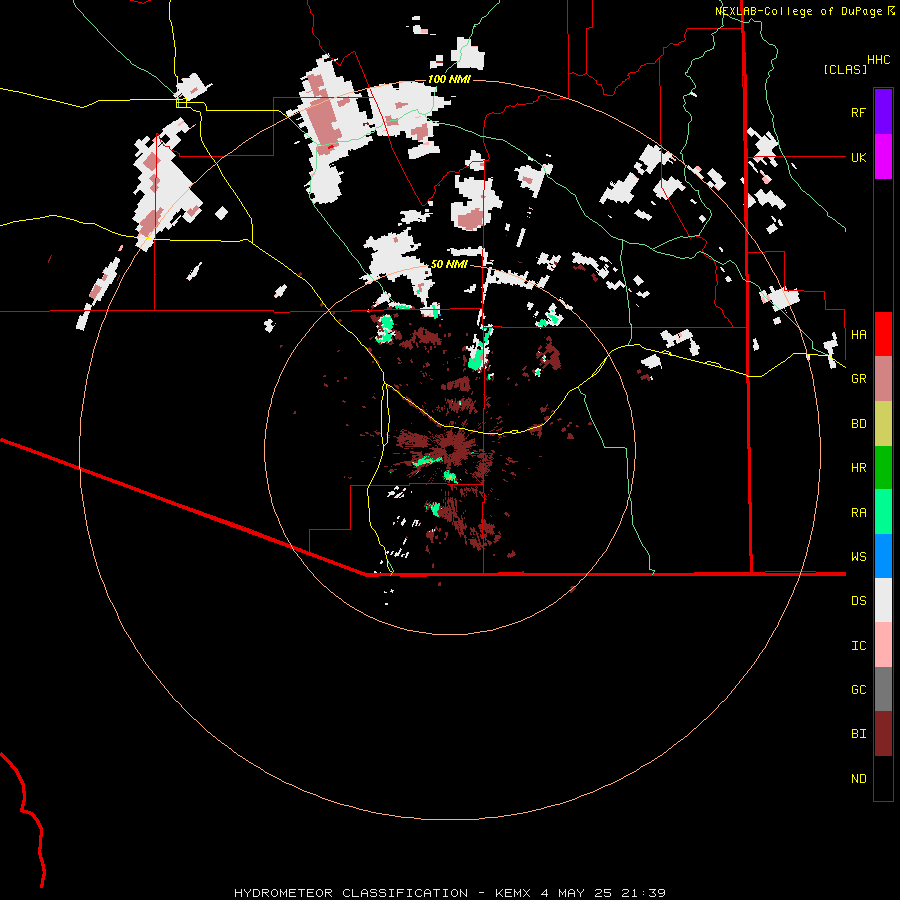Click the RF purple legend swatch

[x=883, y=112]
